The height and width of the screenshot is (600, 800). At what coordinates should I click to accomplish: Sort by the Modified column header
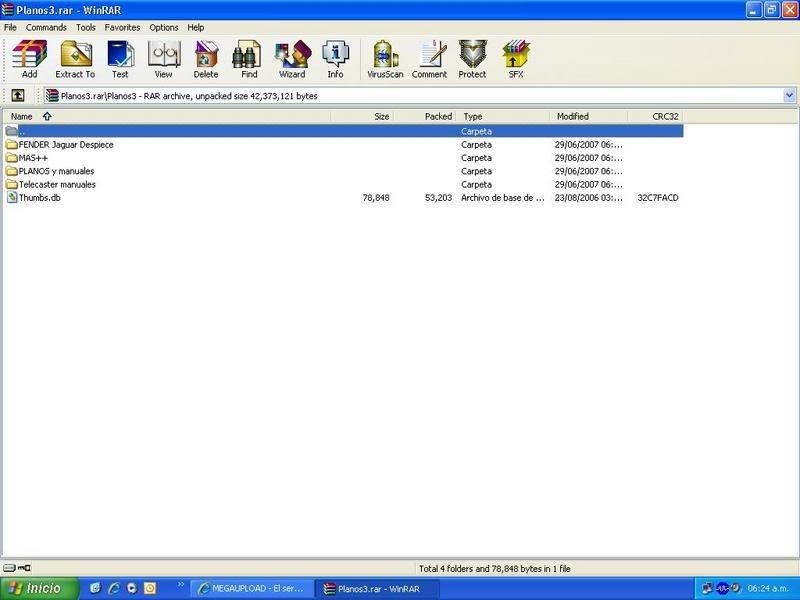coord(589,116)
